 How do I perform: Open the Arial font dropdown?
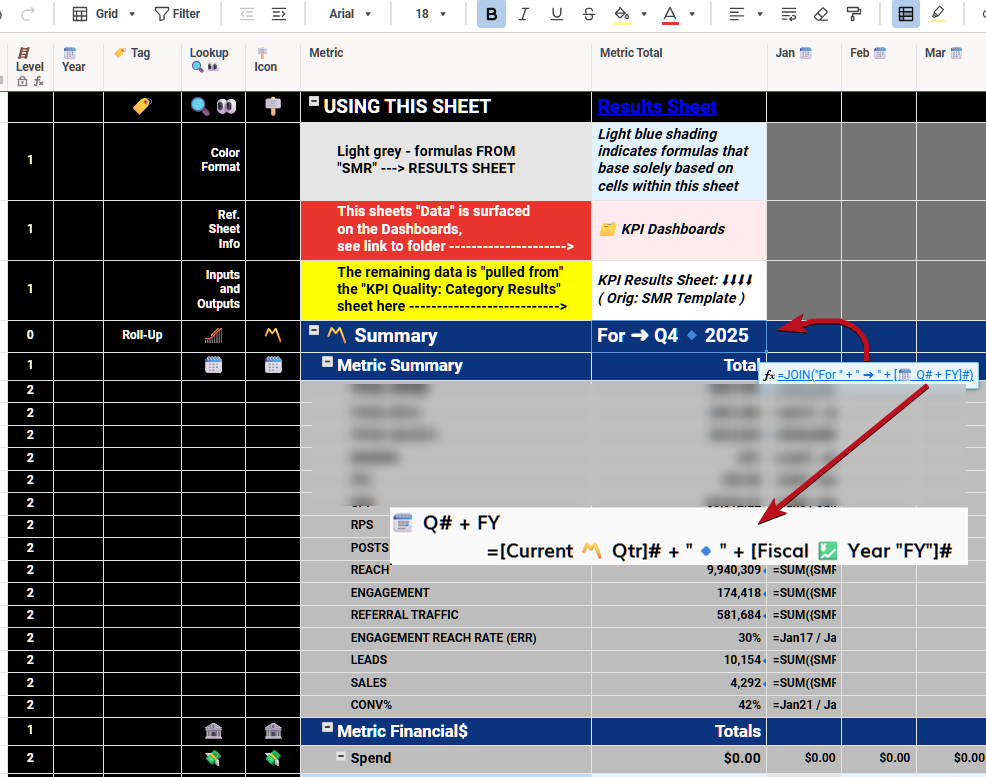pos(350,14)
